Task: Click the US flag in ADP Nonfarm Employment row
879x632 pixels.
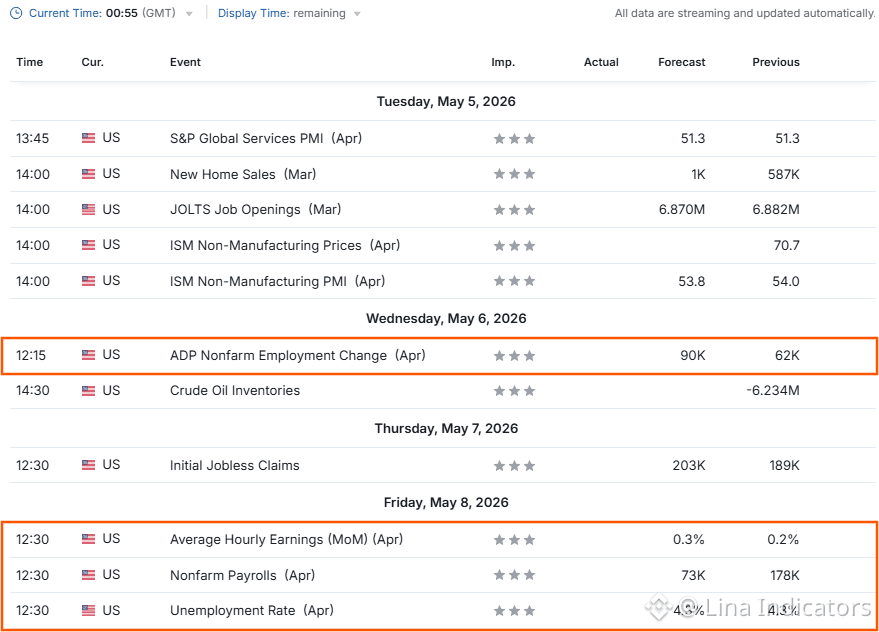Action: point(89,355)
